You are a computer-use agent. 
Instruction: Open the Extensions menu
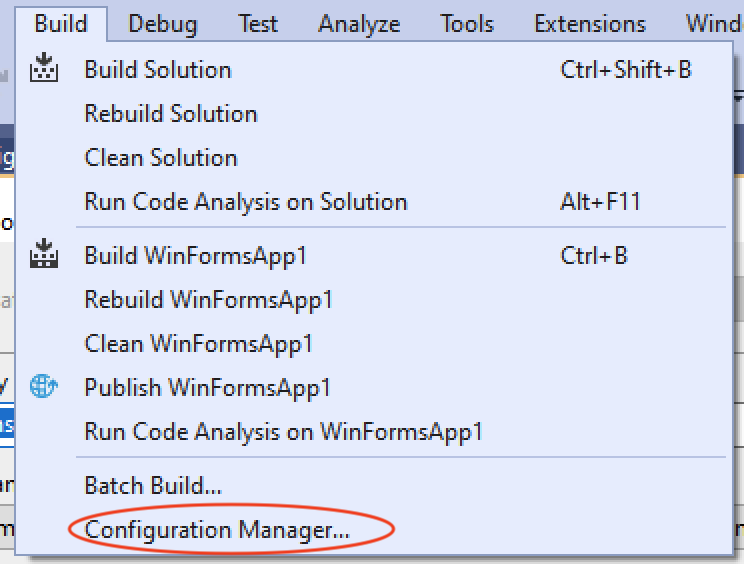(590, 23)
